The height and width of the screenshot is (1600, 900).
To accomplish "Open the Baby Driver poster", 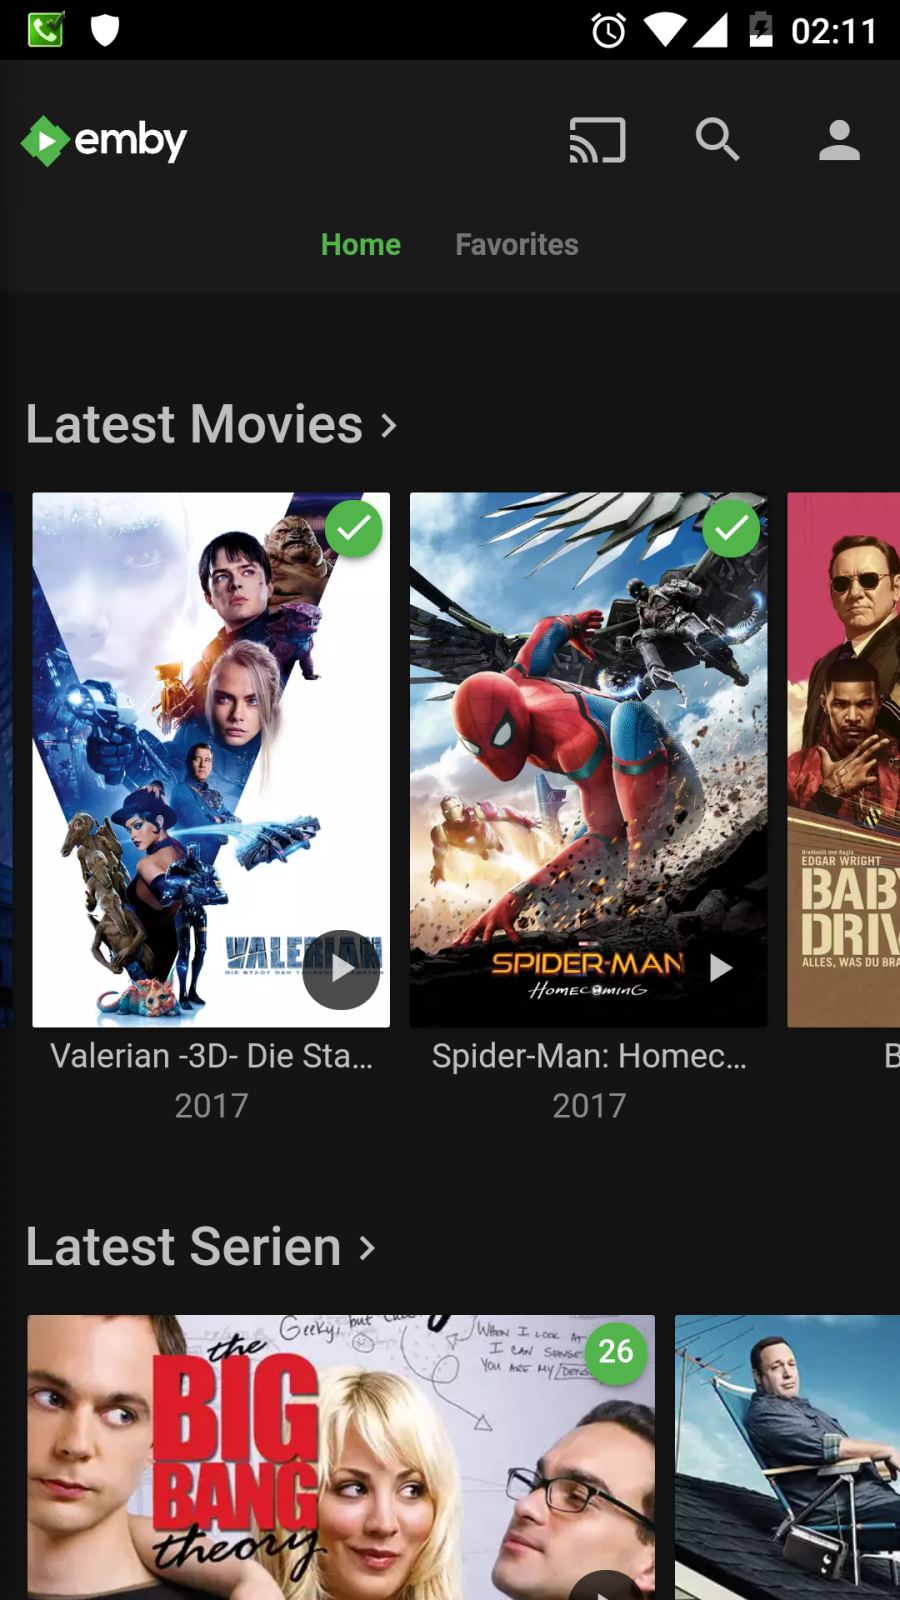I will tap(843, 760).
